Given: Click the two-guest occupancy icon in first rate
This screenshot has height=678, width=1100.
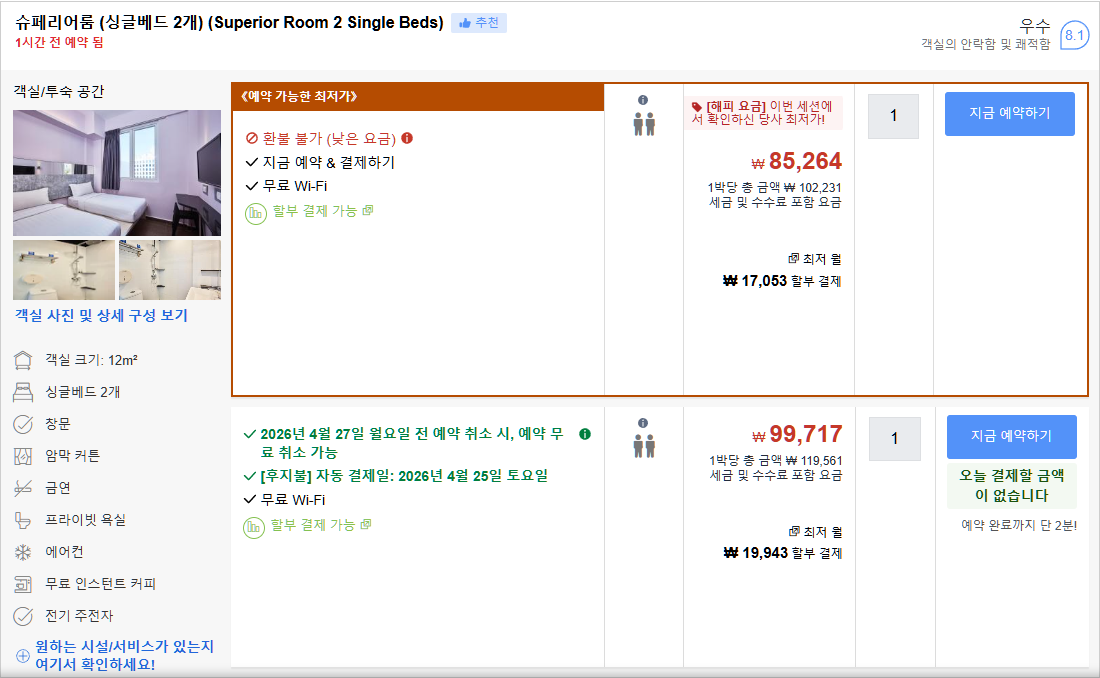Looking at the screenshot, I should tap(644, 124).
